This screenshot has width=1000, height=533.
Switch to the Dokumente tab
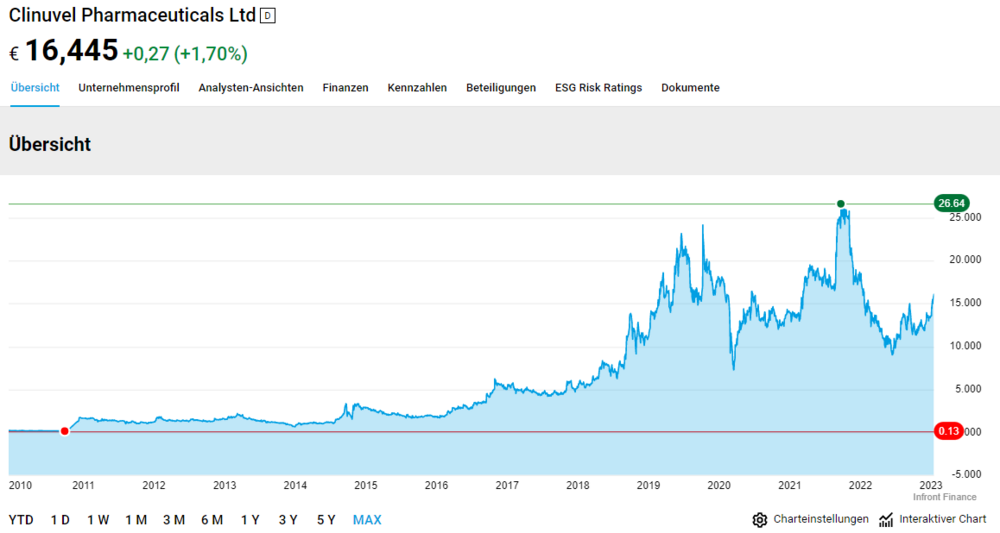click(690, 88)
